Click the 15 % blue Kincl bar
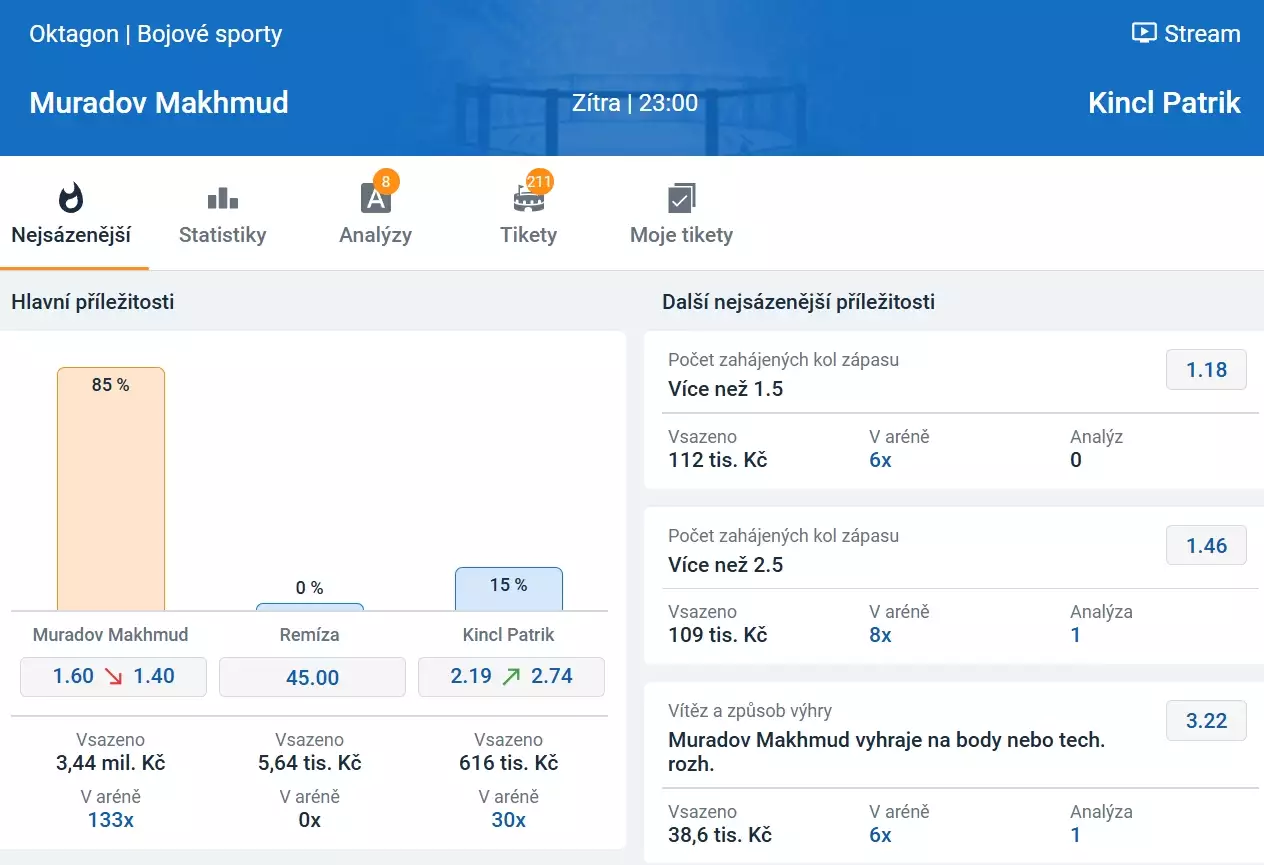Image resolution: width=1264 pixels, height=865 pixels. click(508, 590)
